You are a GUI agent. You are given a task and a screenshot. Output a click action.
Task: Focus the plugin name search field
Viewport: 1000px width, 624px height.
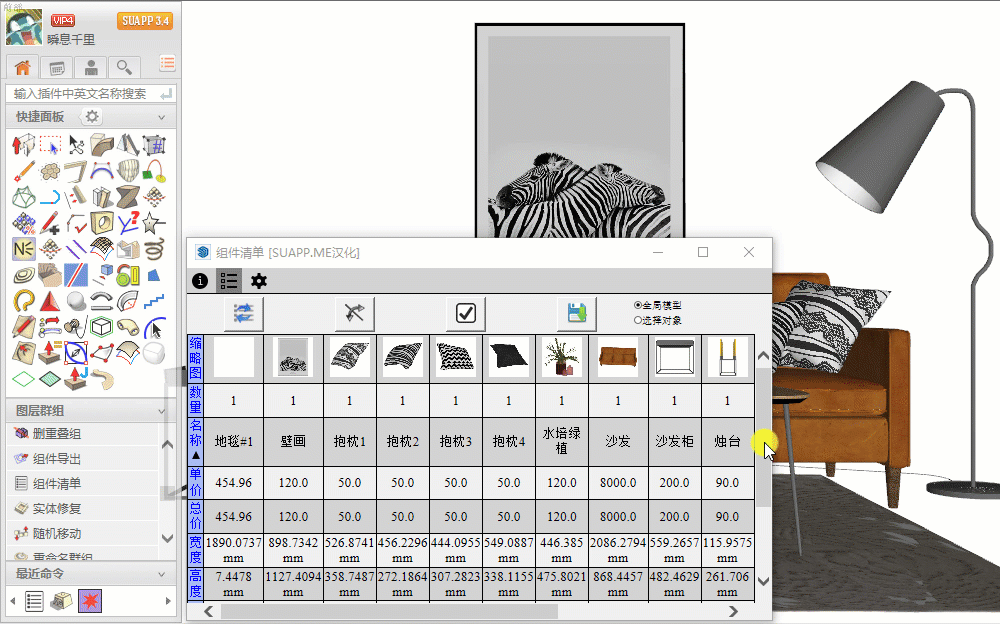pos(91,94)
